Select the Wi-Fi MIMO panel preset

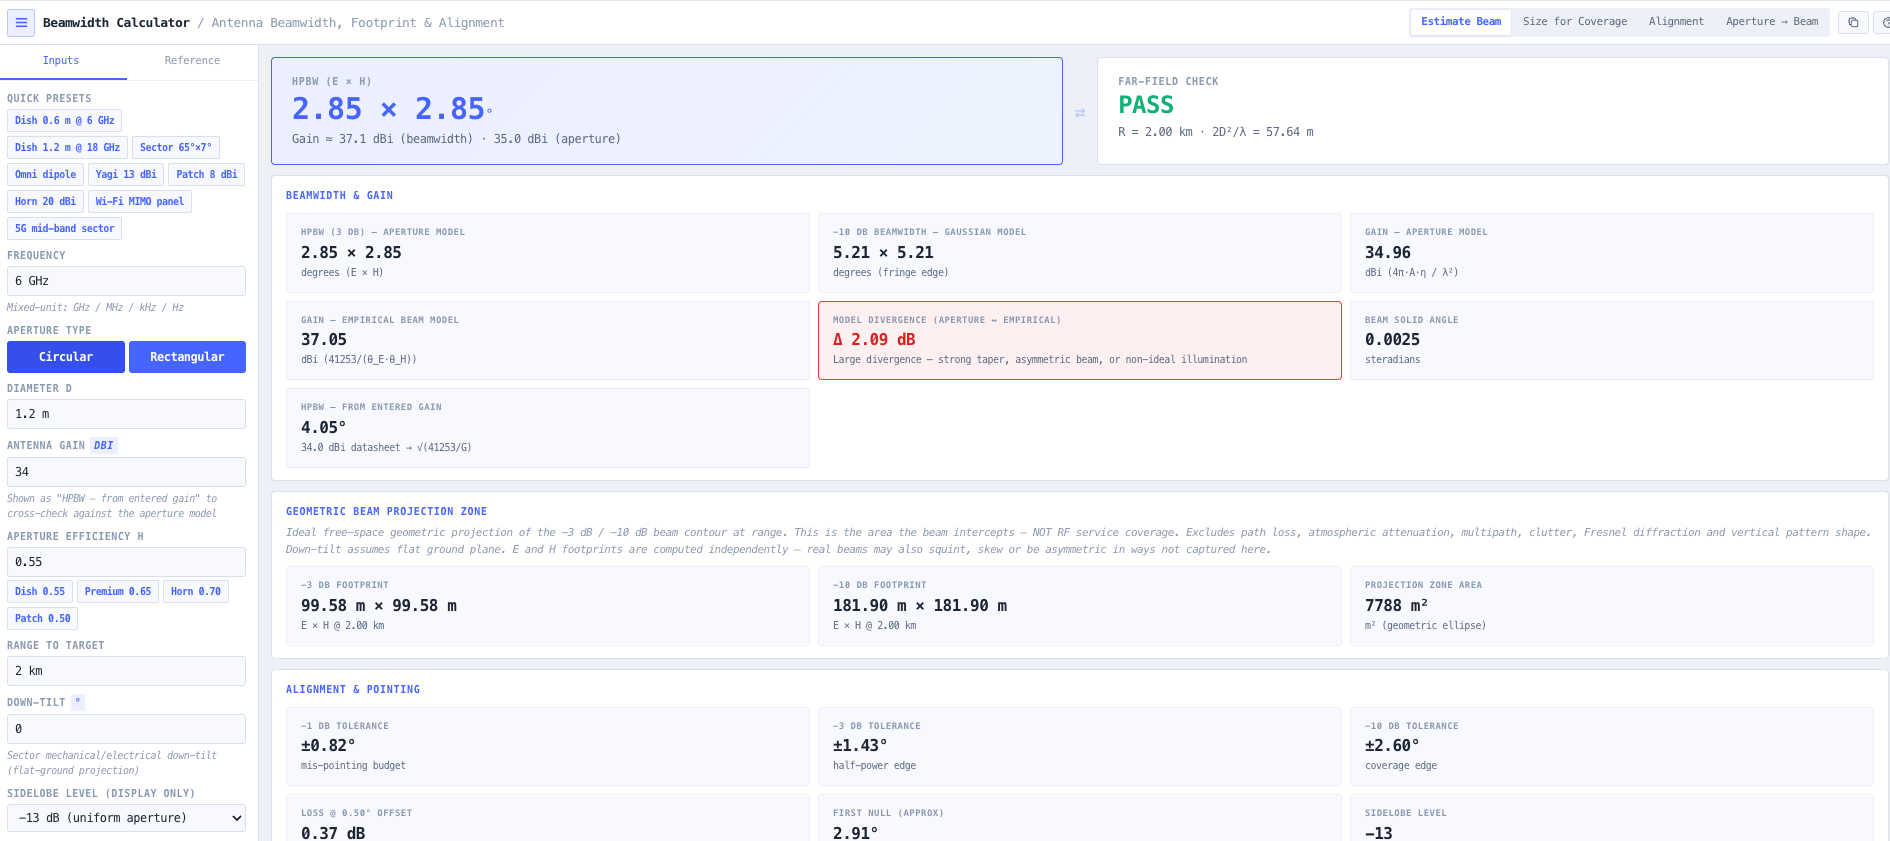[140, 202]
